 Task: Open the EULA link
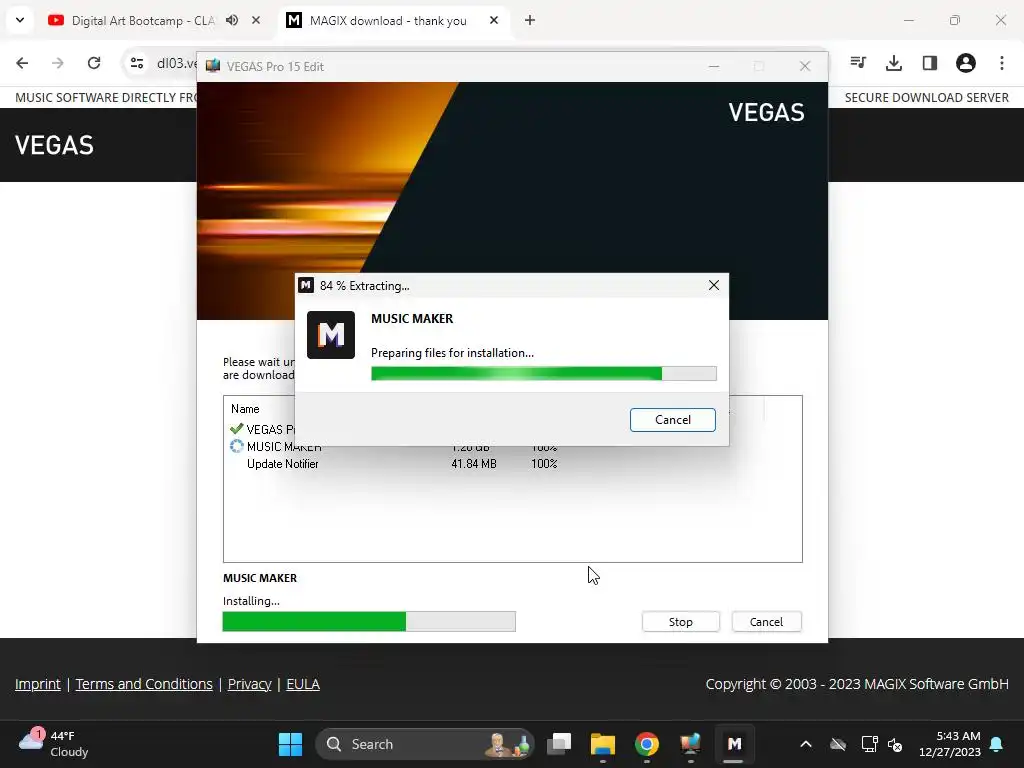[303, 684]
